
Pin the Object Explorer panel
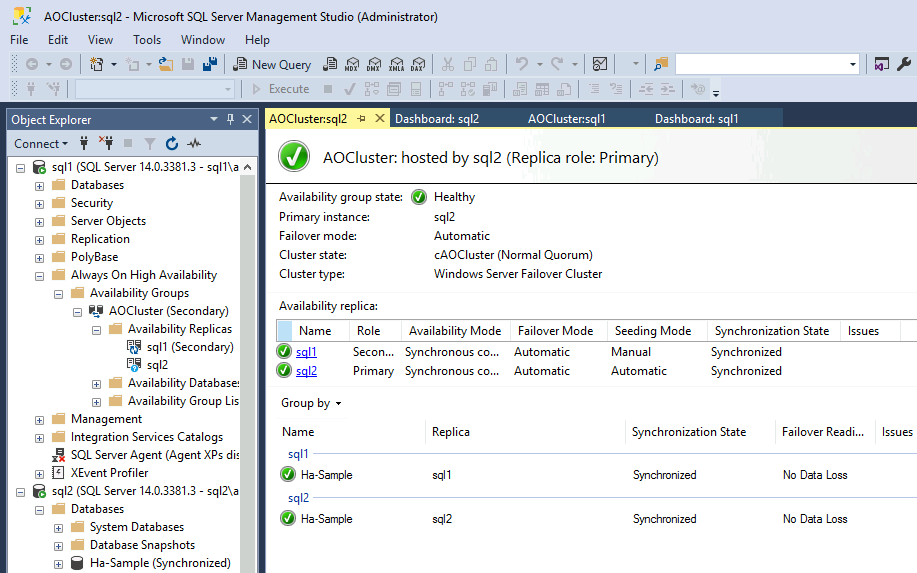pyautogui.click(x=230, y=119)
